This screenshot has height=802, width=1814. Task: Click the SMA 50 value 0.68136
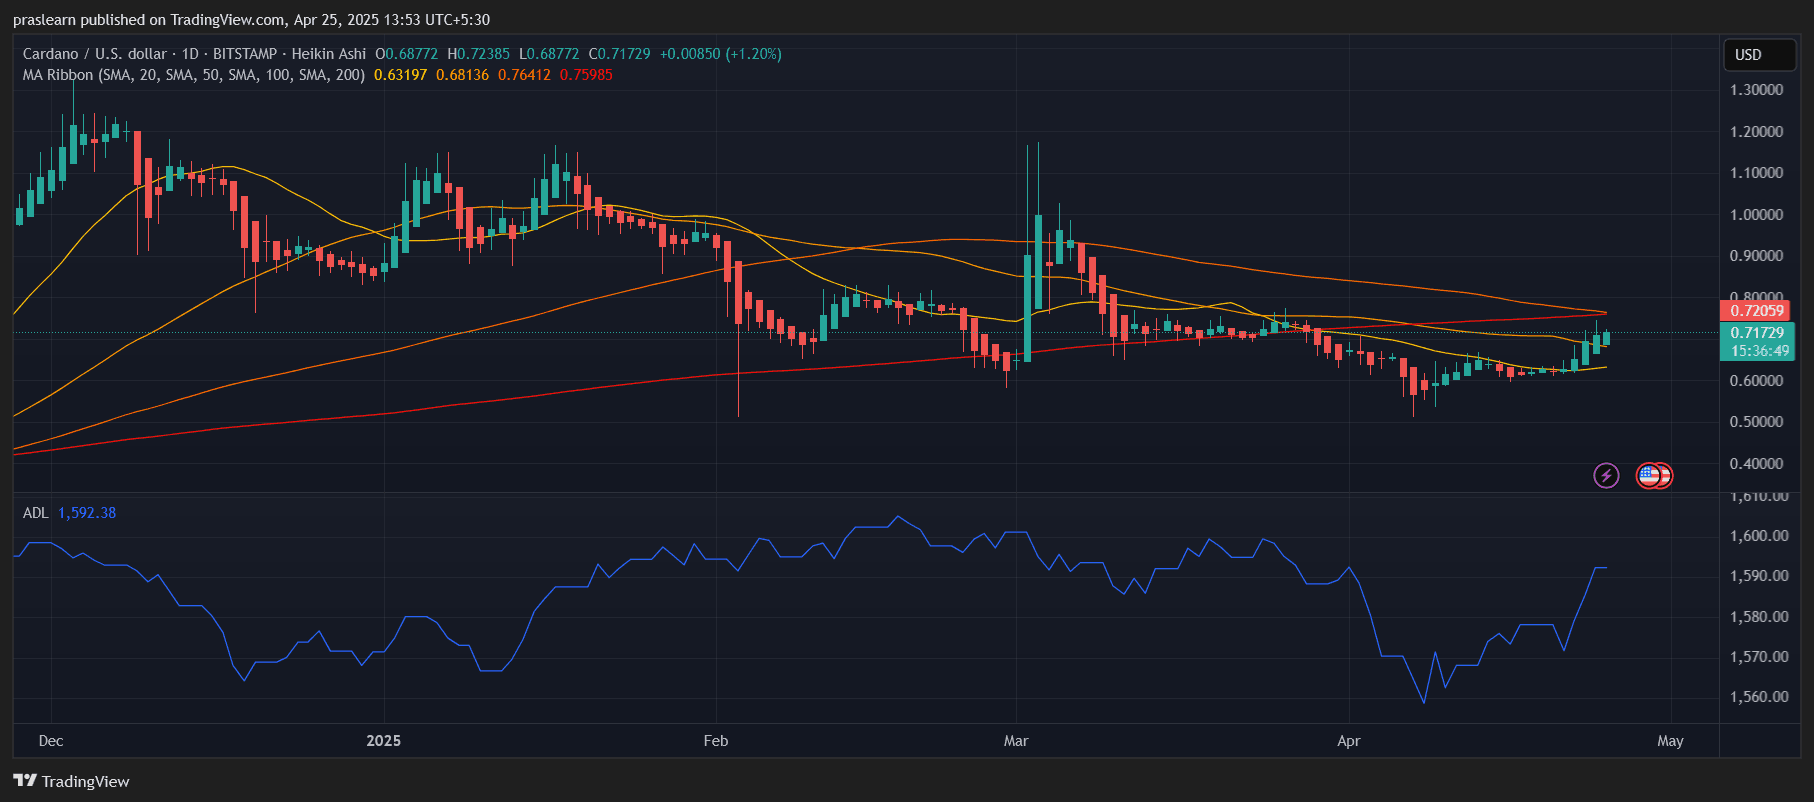tap(463, 75)
